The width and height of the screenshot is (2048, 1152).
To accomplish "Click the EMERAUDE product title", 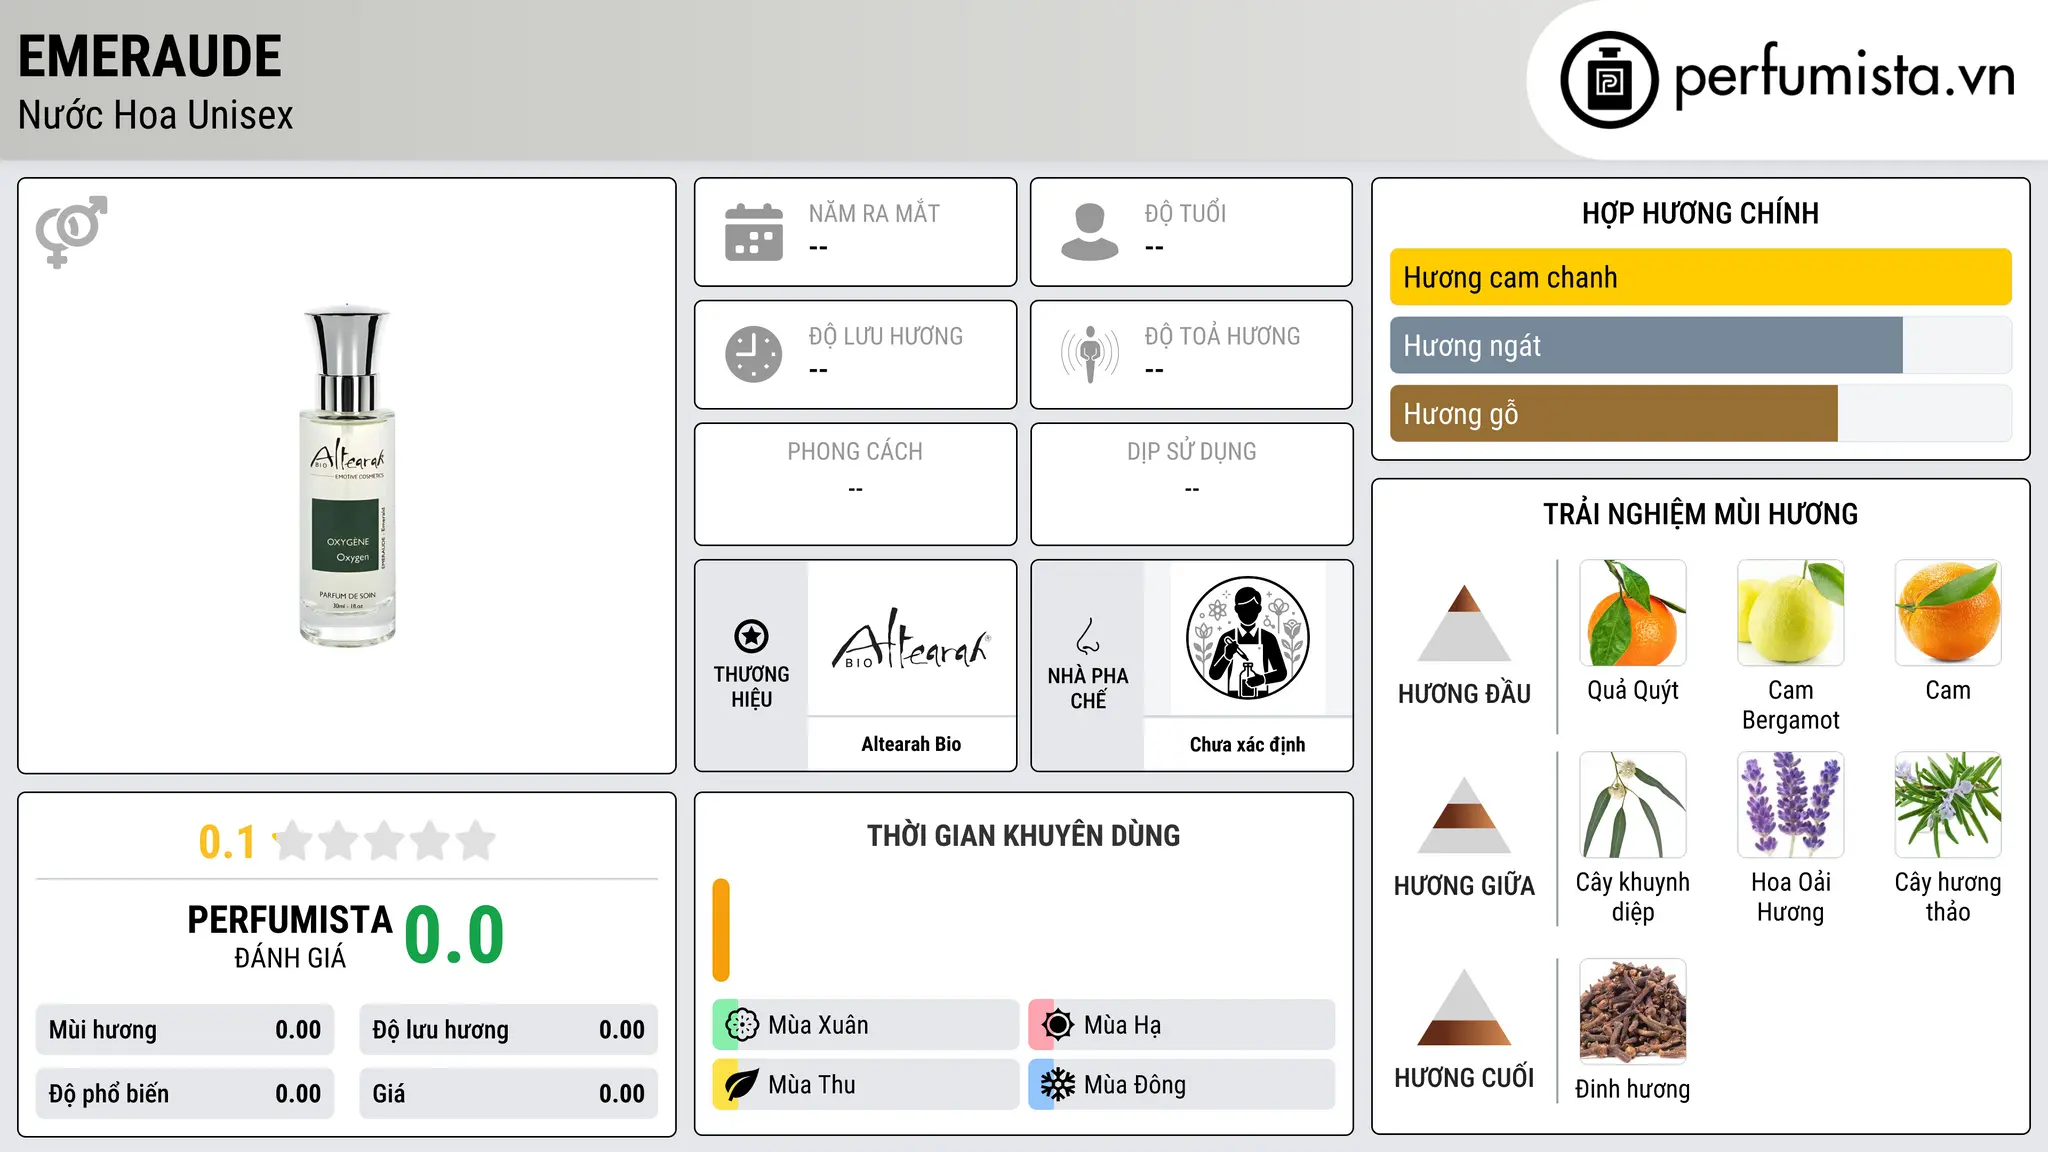I will point(150,56).
